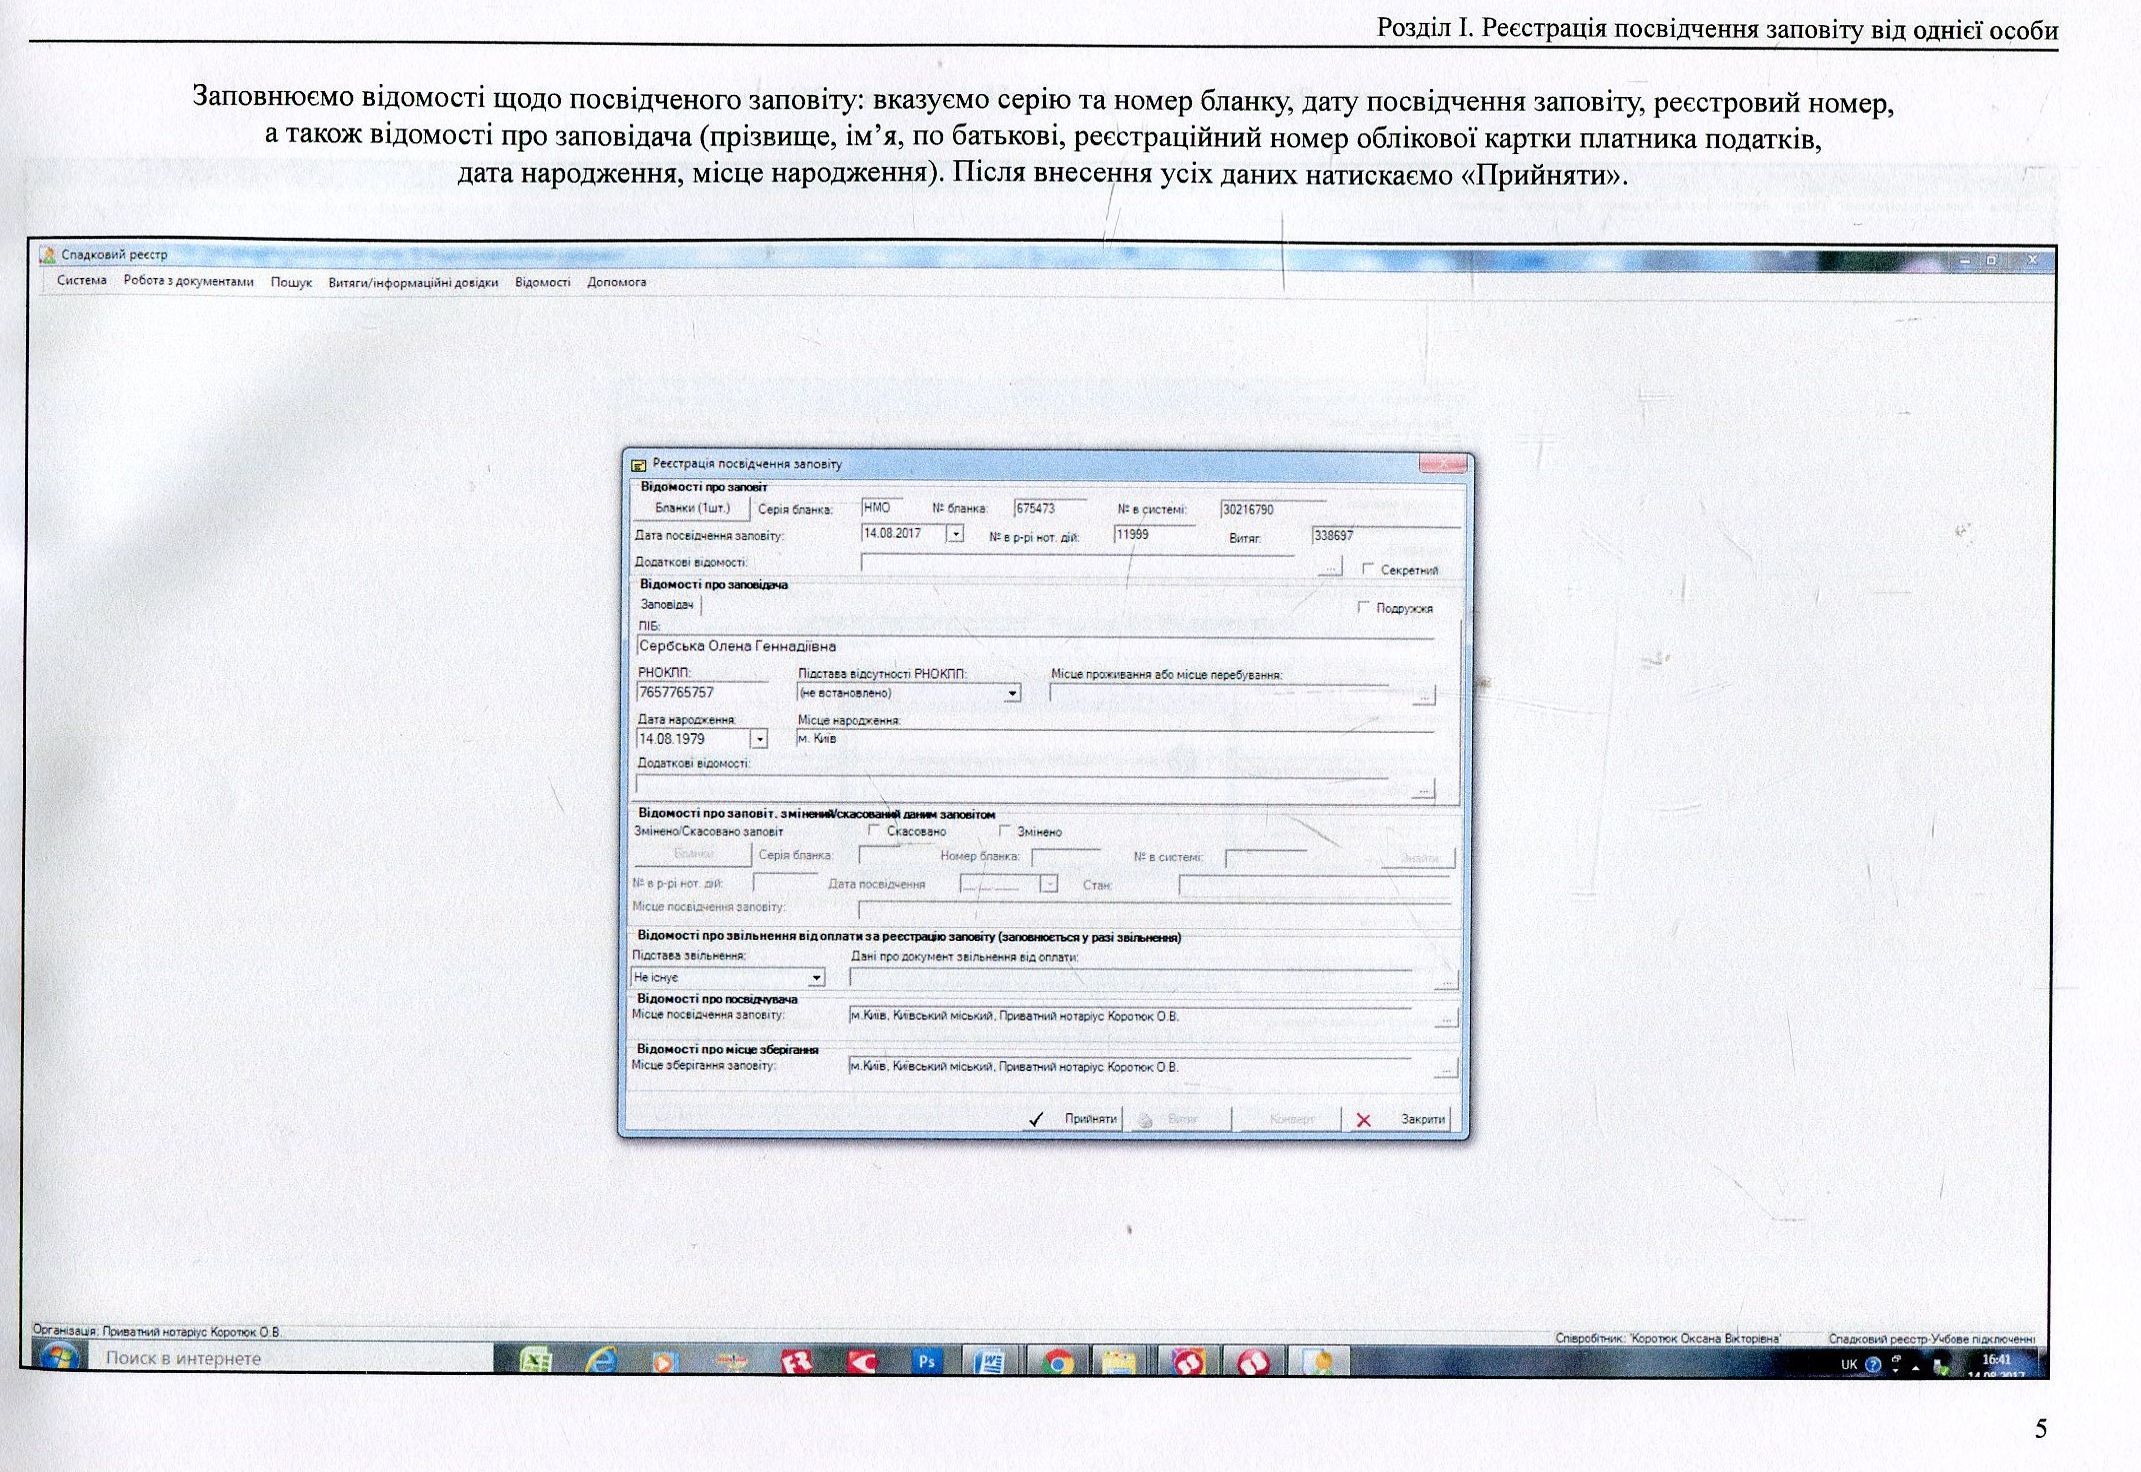
Task: Open Photoshop from the taskbar
Action: 926,1362
